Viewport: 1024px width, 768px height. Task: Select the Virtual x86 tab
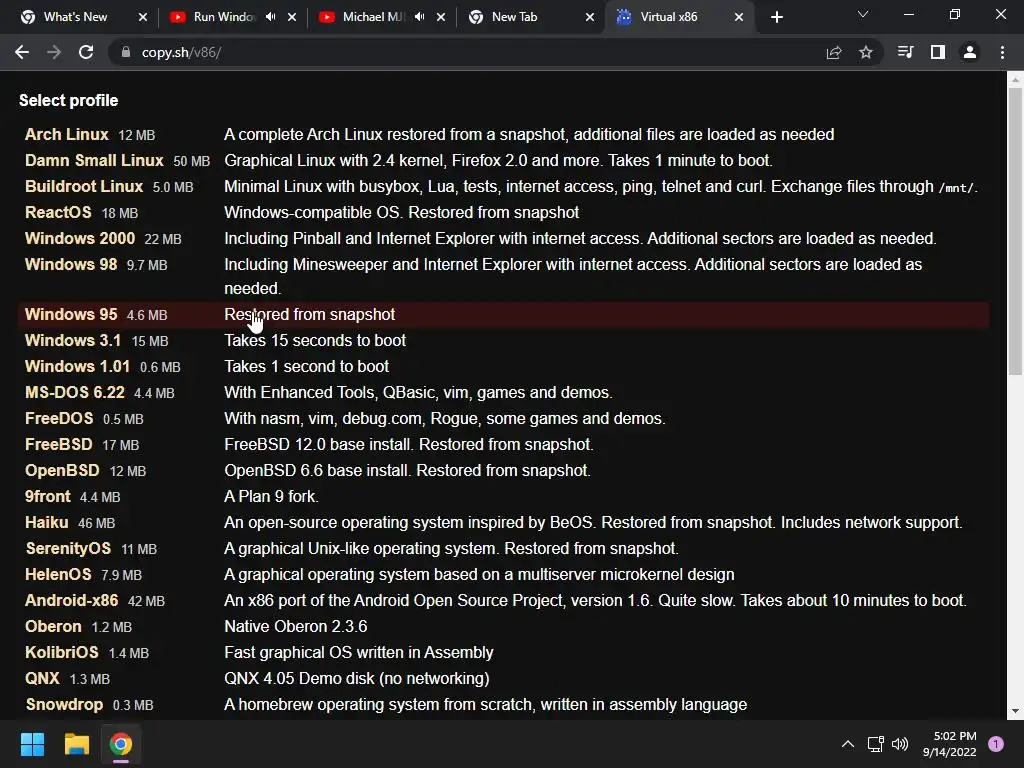click(669, 17)
